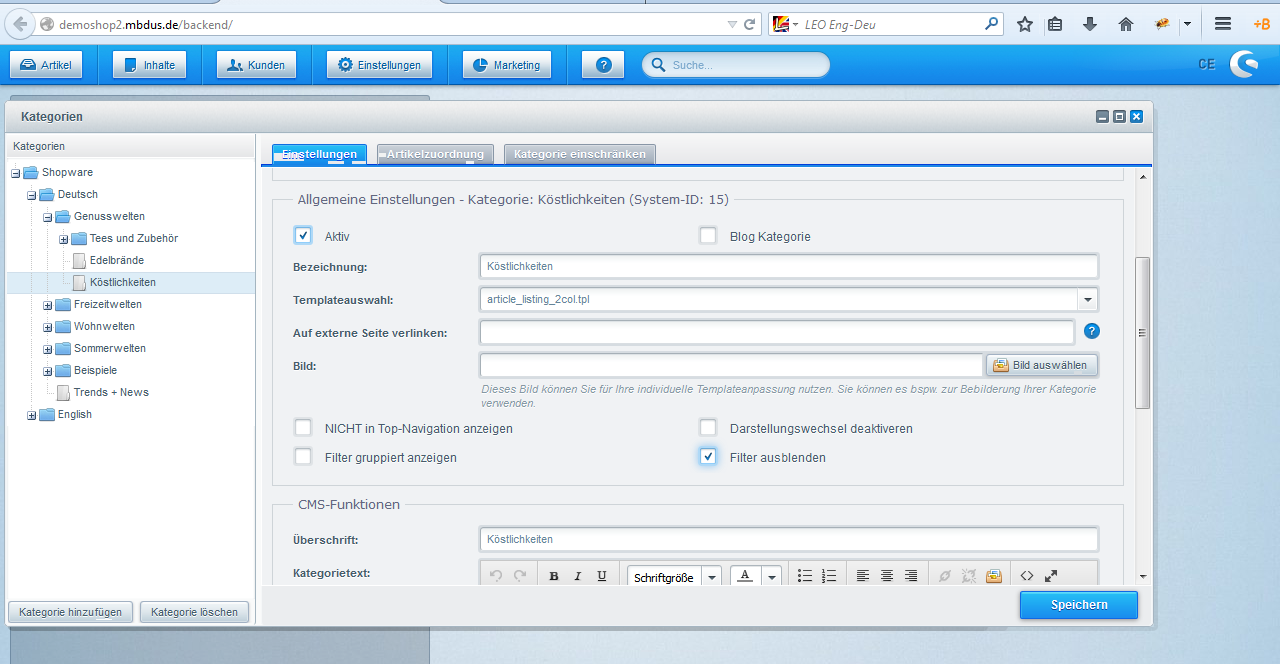1280x664 pixels.
Task: Insert a bulleted list in editor
Action: 805,576
